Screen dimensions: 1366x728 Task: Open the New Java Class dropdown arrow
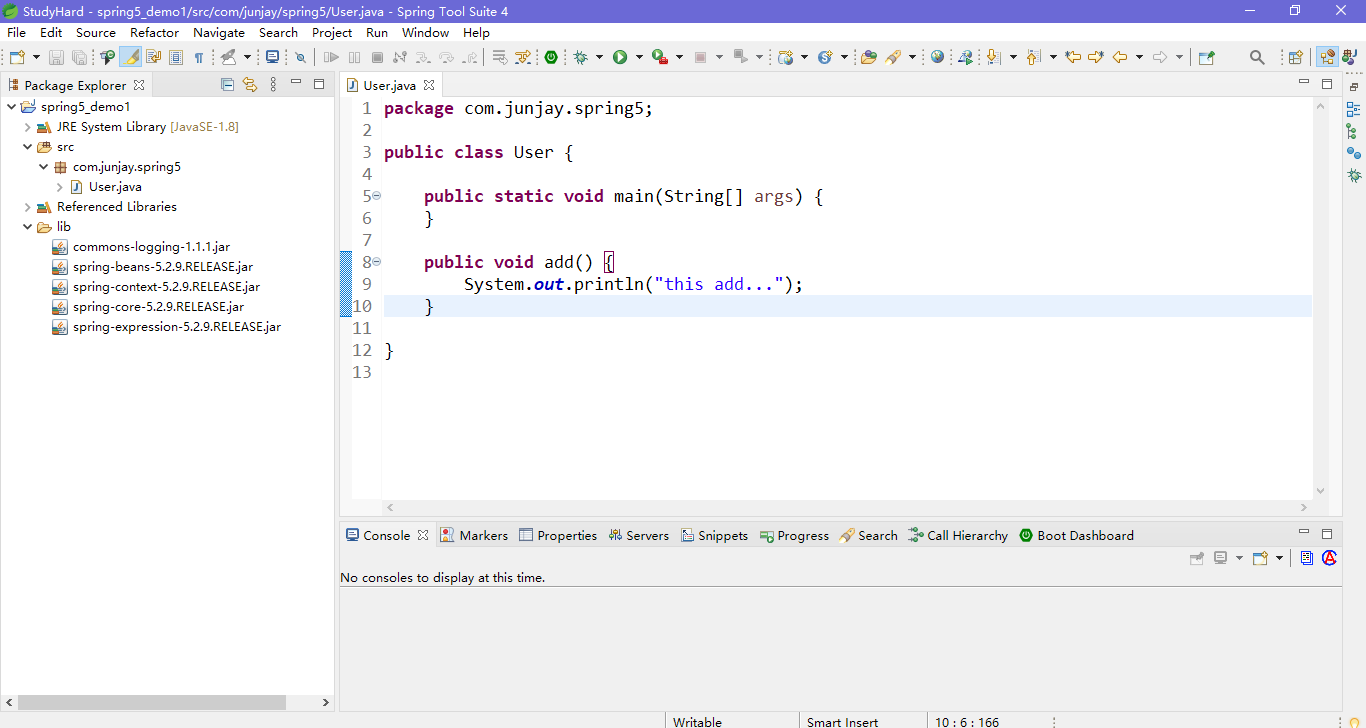coord(844,57)
